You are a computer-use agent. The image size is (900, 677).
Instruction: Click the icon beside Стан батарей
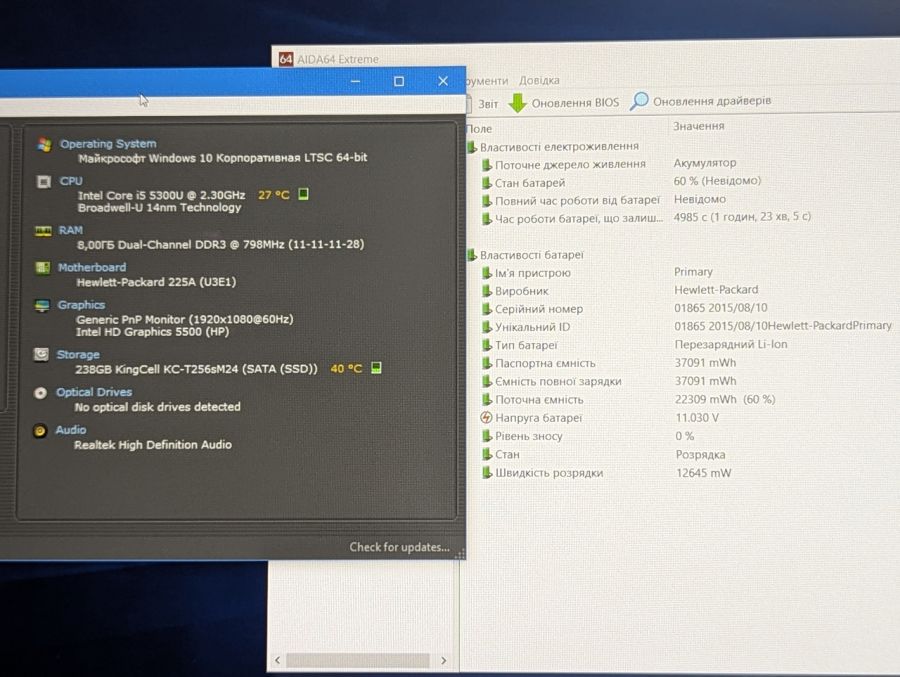pos(487,183)
